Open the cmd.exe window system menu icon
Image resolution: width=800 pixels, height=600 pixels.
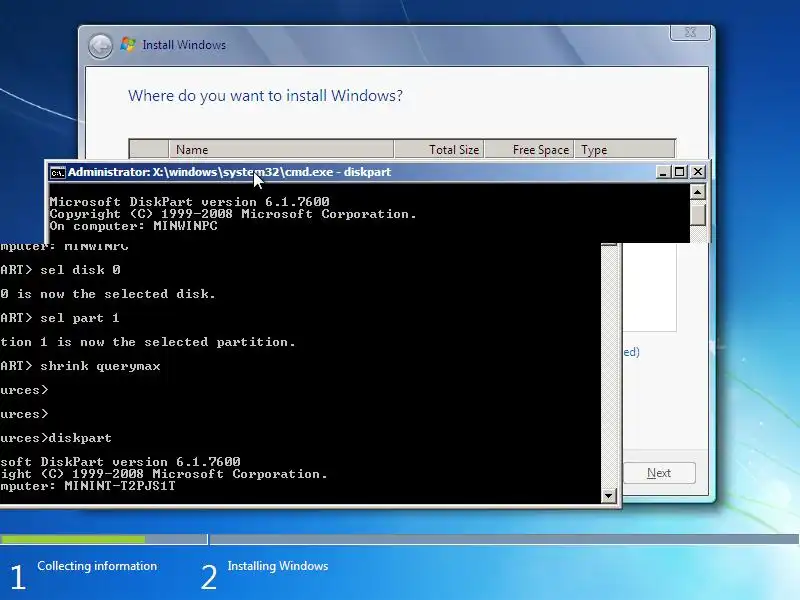coord(57,172)
